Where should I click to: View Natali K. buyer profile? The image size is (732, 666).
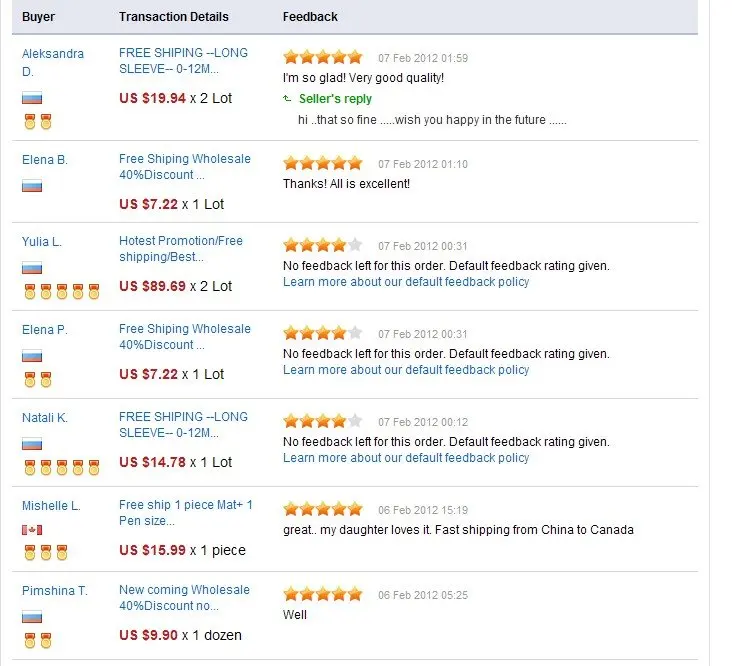click(44, 418)
